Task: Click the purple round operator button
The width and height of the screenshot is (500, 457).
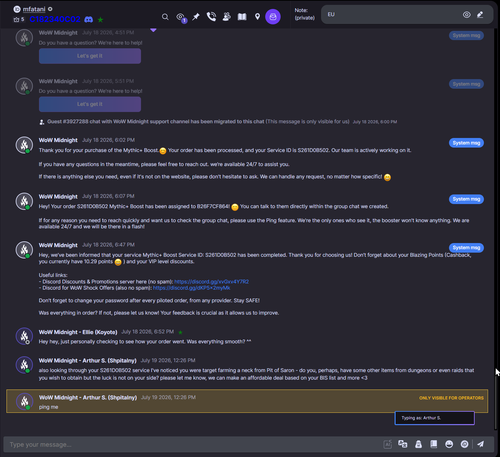Action: click(x=273, y=17)
